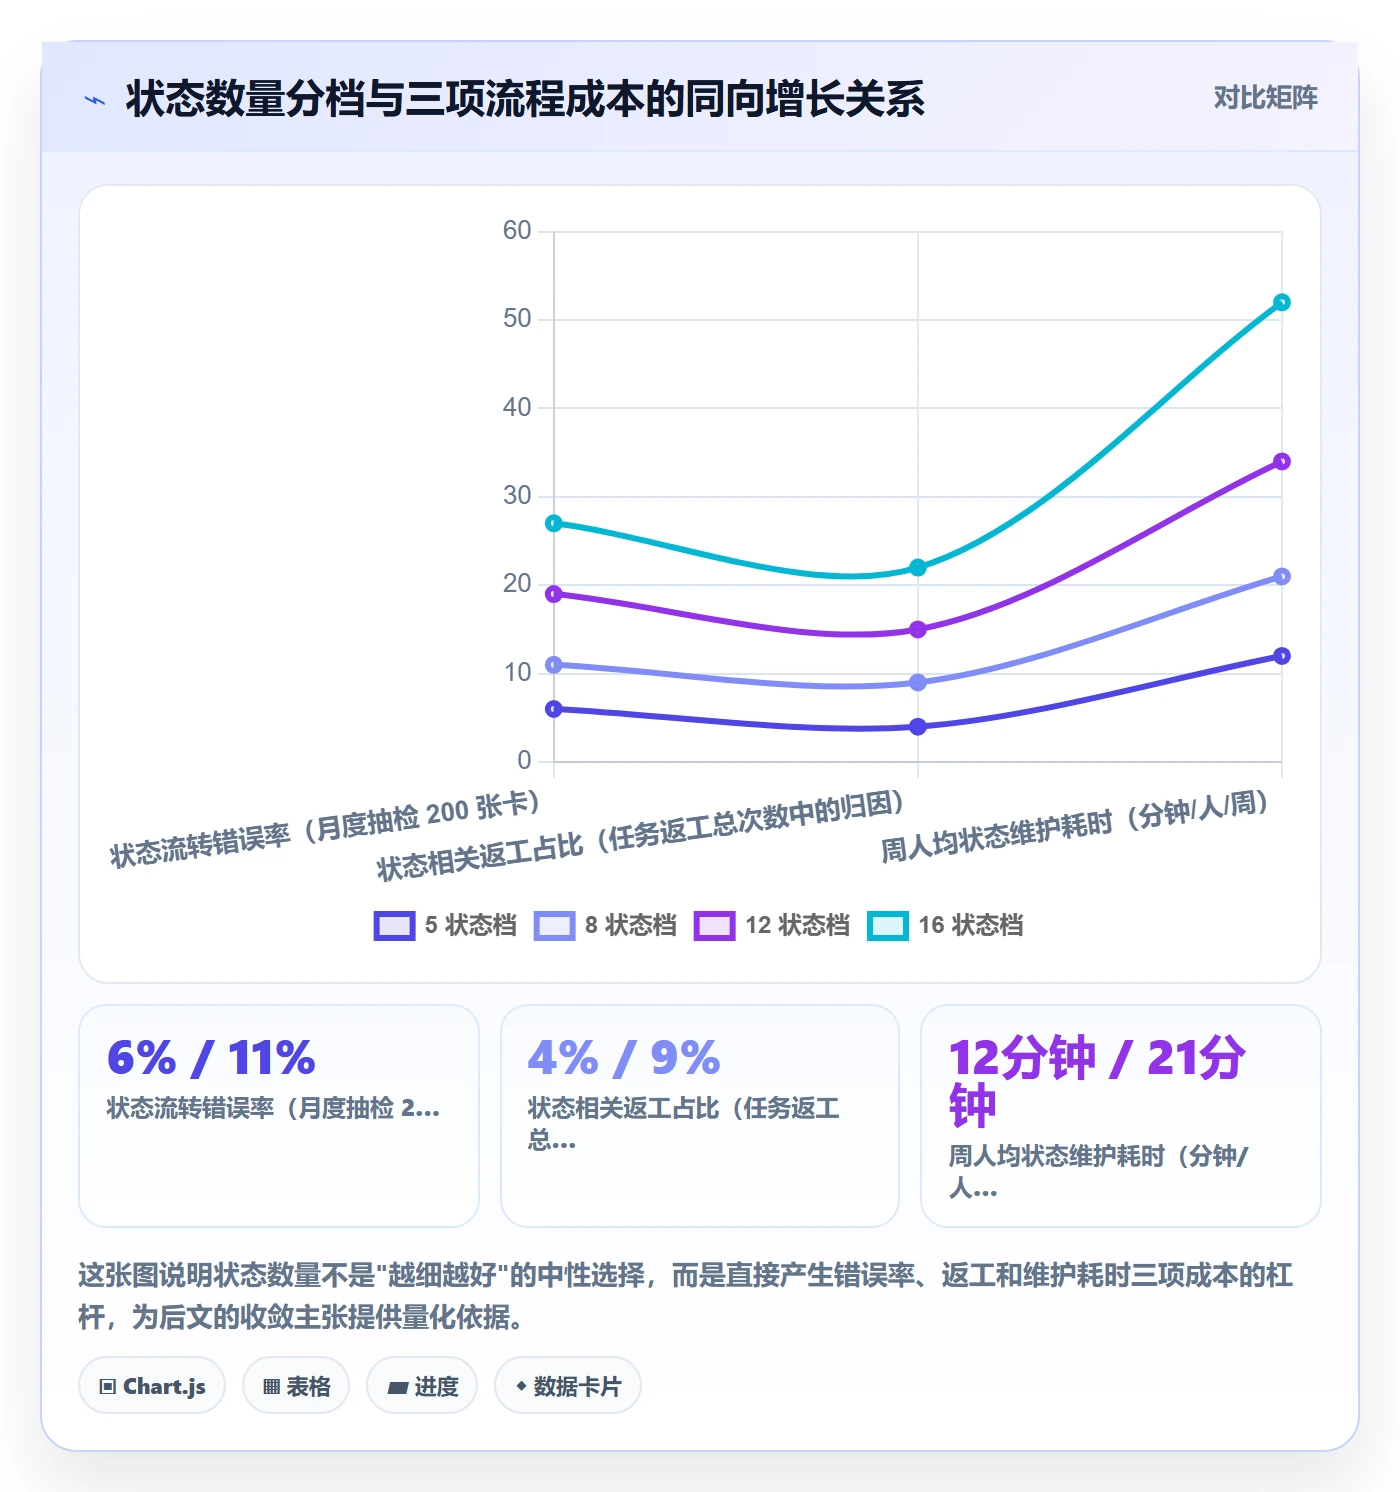Click the 状态相关返工占比 card caption
Image resolution: width=1400 pixels, height=1492 pixels.
[684, 1124]
